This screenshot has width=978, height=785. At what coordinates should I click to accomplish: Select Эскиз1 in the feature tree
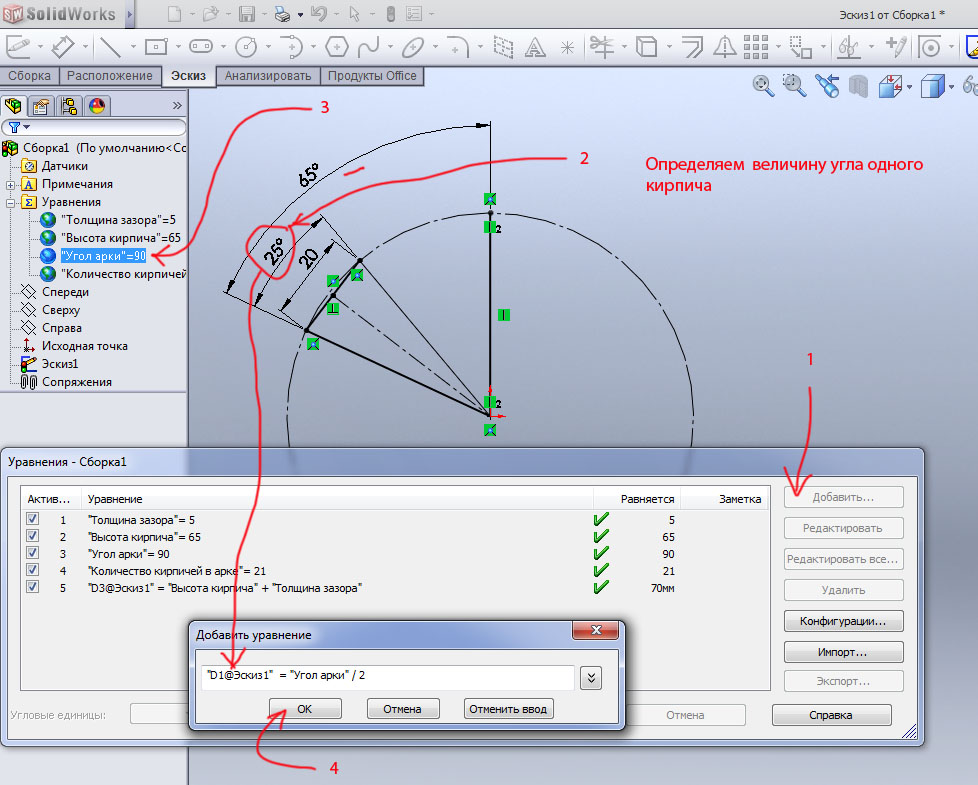tap(59, 364)
